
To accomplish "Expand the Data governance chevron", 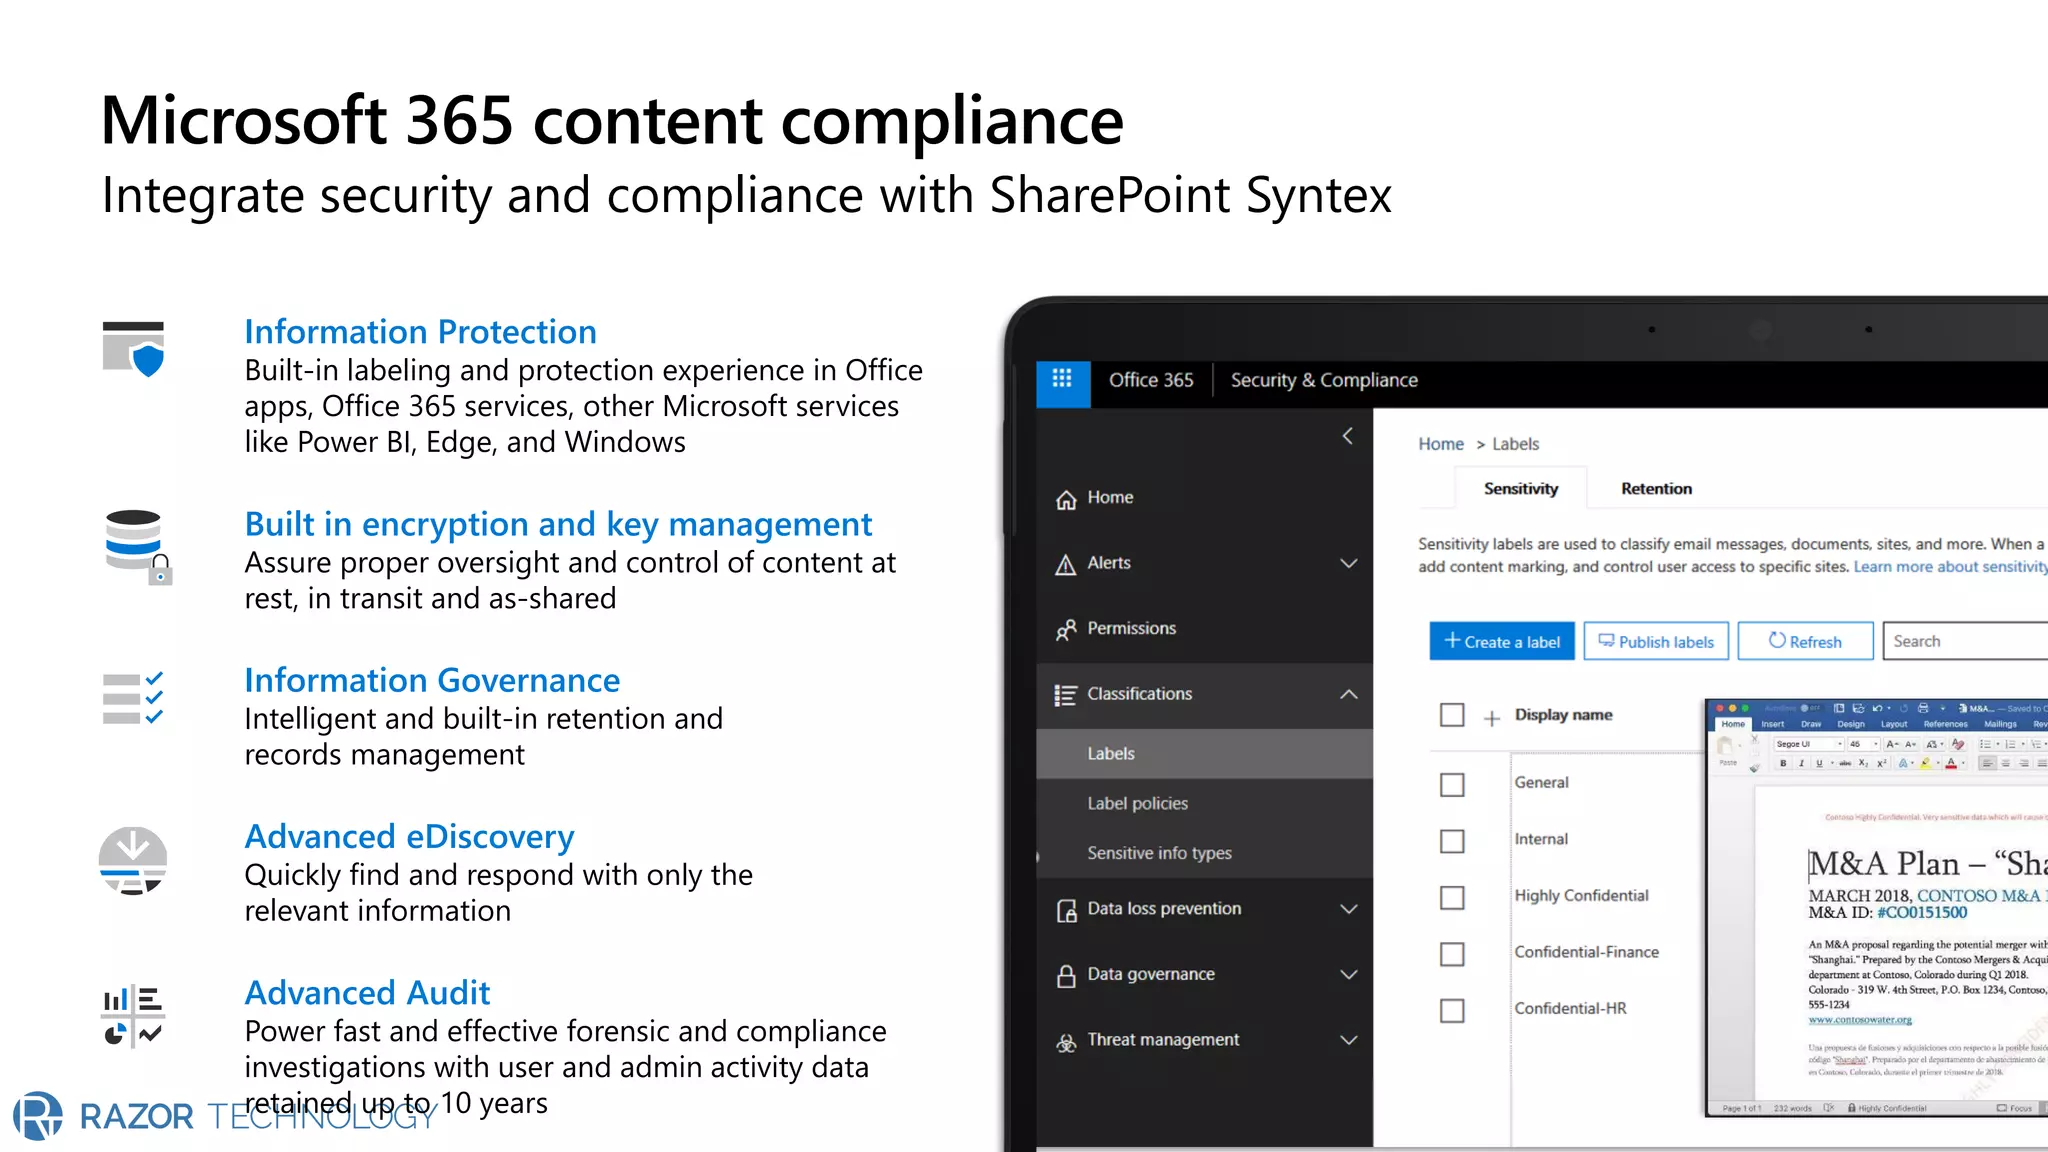I will (1348, 974).
